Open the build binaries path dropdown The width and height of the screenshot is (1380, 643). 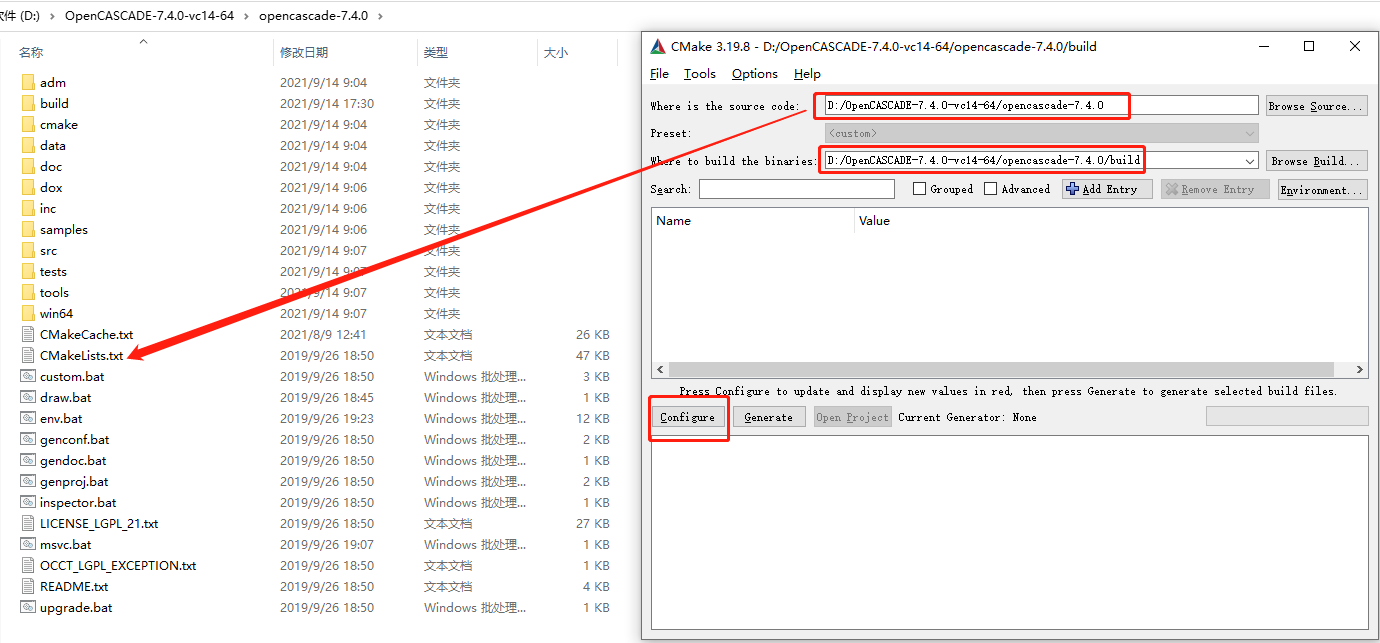(x=1250, y=160)
